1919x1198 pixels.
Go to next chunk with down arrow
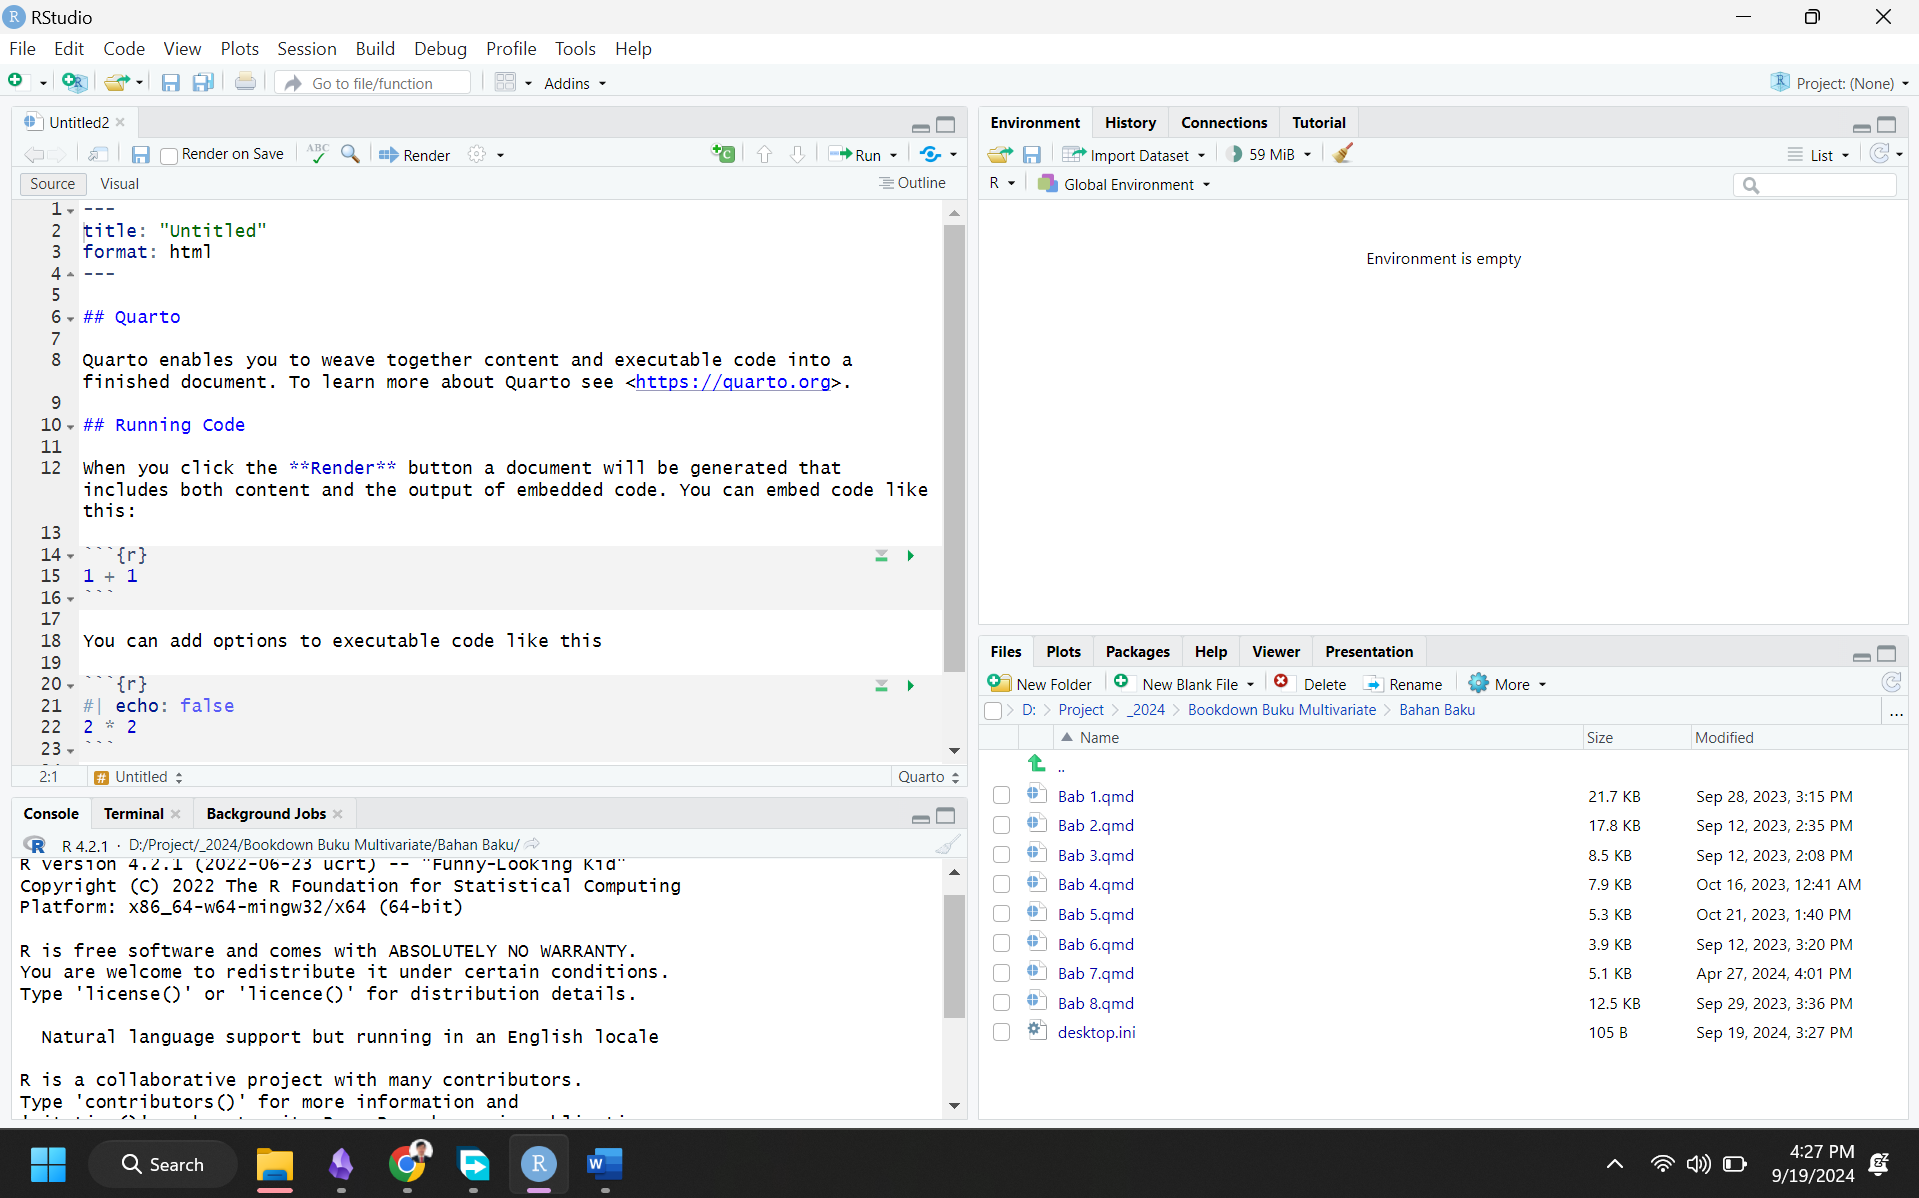tap(797, 154)
